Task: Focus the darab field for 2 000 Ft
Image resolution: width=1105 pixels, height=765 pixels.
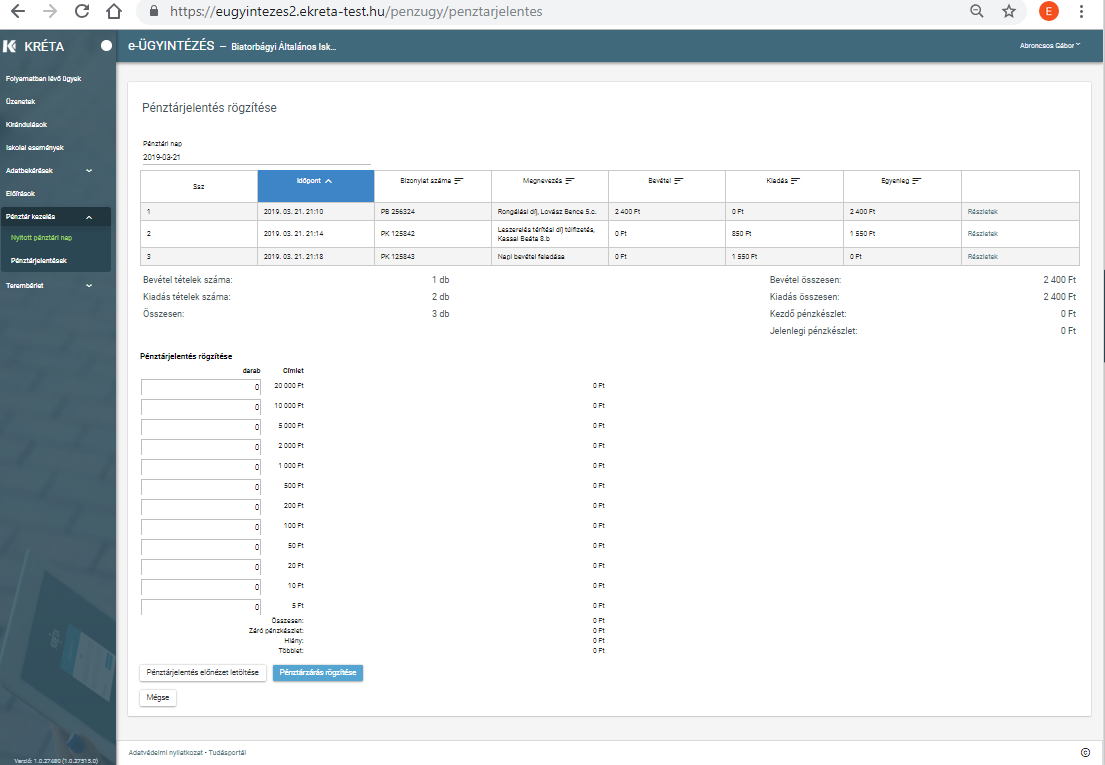Action: [x=201, y=447]
